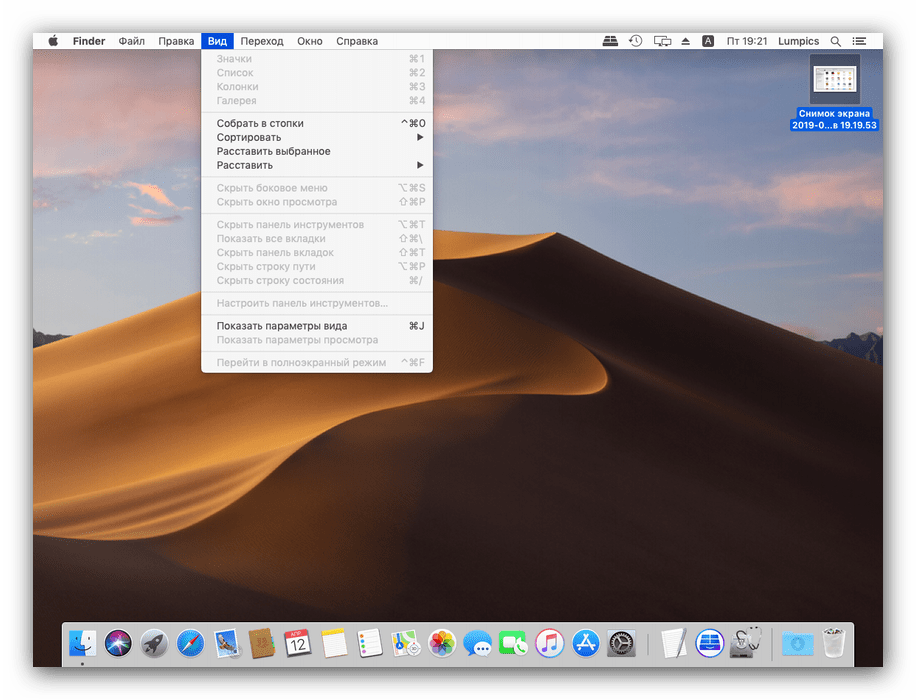Open the Time Machine menu bar icon
This screenshot has height=700, width=916.
coord(636,41)
